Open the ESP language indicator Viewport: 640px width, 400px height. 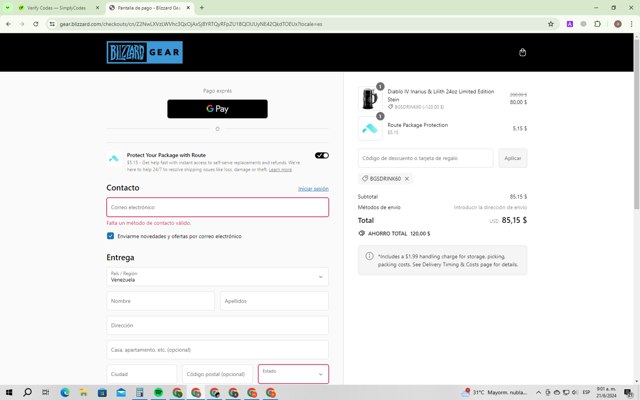586,393
